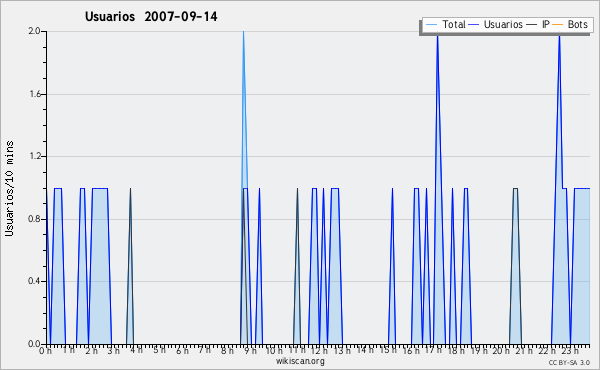Screen dimensions: 600x370
Task: Click the Usuarios peak of 2.0 near 22 h
Action: [x=559, y=36]
